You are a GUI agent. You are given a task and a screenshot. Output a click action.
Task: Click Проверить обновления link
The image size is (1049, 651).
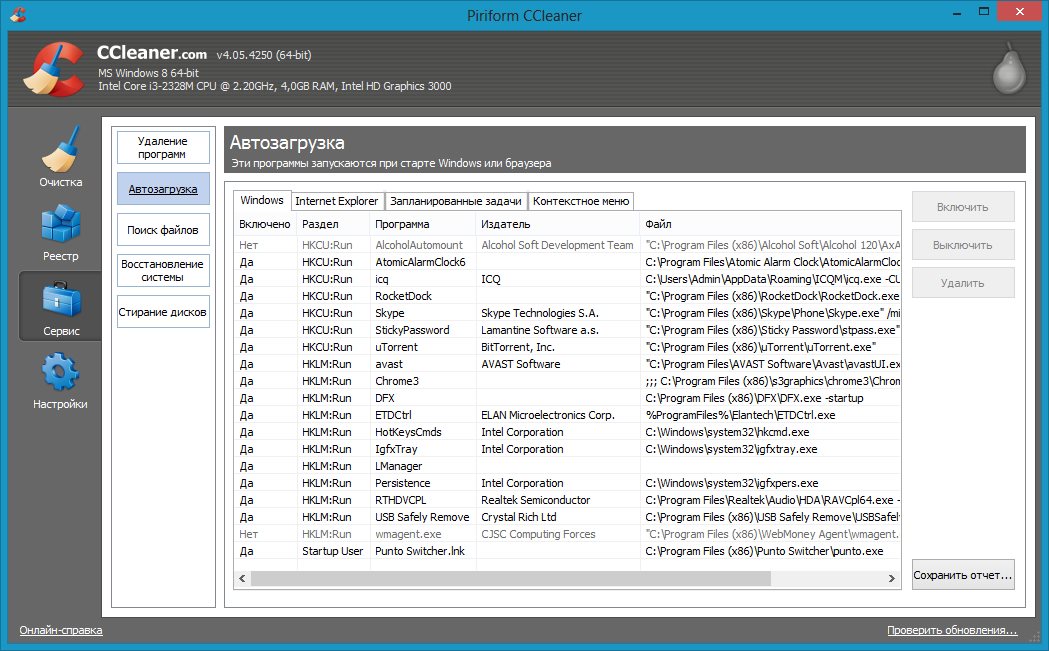click(951, 630)
